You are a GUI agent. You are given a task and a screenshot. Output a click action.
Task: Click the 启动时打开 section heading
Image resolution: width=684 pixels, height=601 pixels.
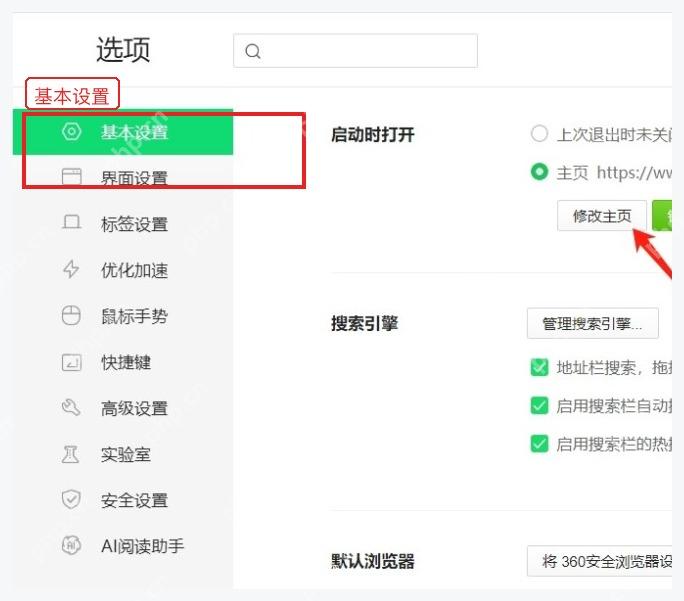click(373, 134)
